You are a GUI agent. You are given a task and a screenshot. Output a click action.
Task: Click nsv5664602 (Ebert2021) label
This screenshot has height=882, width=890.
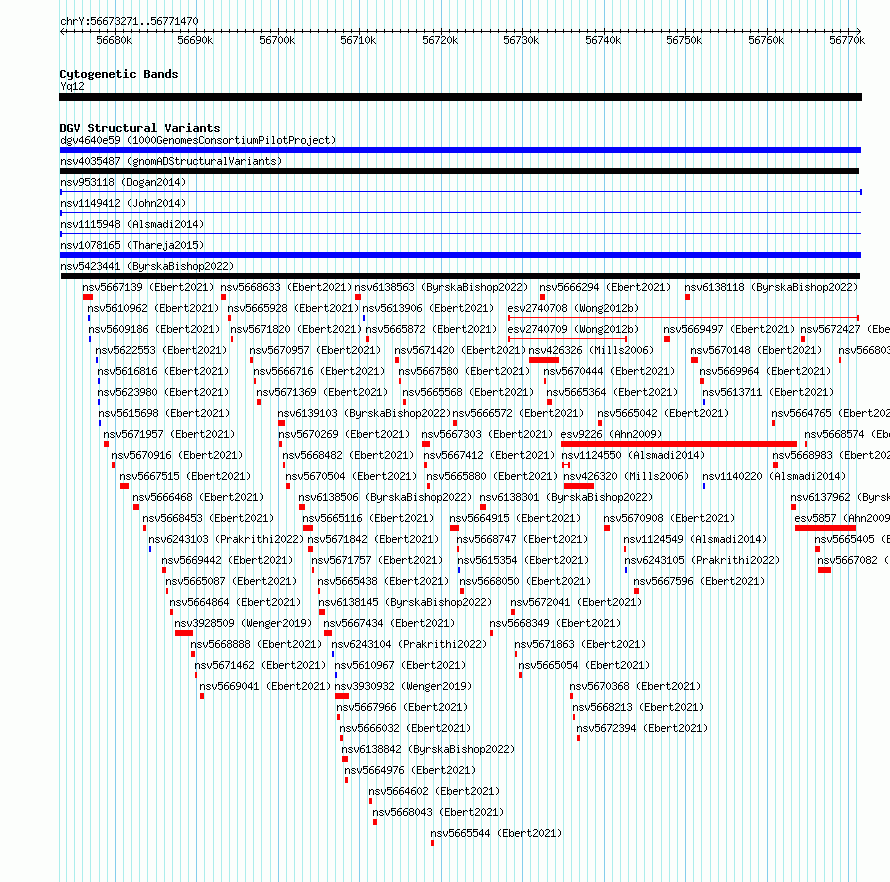[x=434, y=791]
